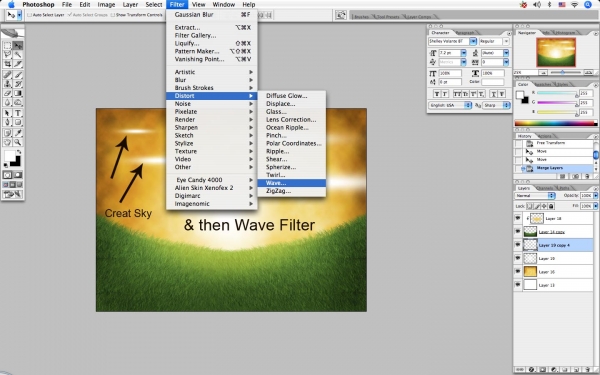
Task: Hide Layer 14 copy using its eye icon
Action: 518,232
